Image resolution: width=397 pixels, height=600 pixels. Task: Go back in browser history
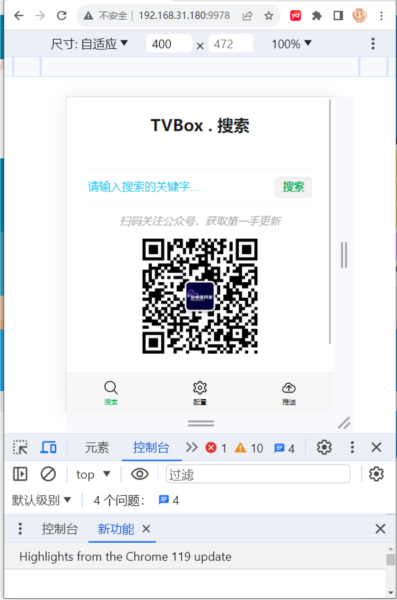click(x=19, y=16)
